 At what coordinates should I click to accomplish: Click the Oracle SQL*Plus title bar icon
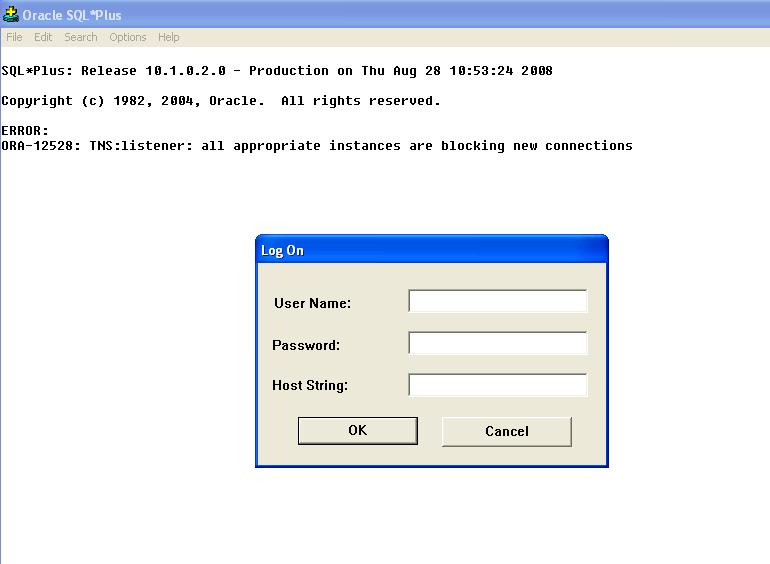tap(11, 15)
